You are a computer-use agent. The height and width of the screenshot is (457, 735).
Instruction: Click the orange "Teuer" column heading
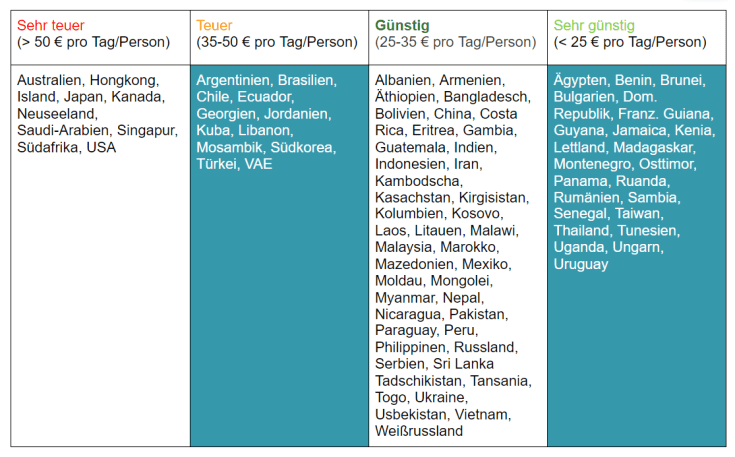pos(216,25)
